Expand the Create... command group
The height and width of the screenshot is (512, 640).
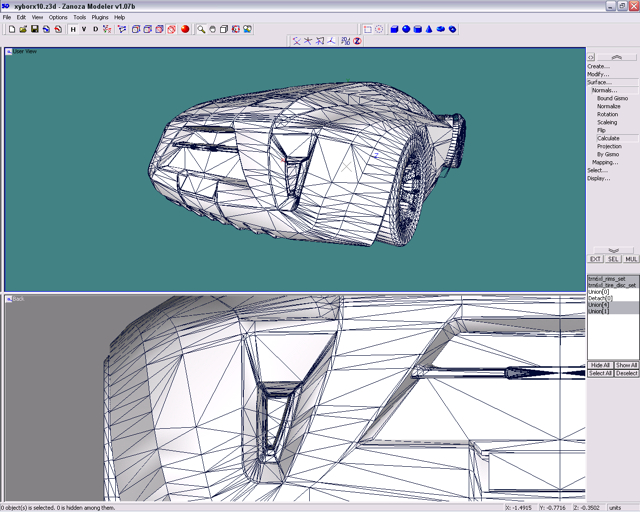tap(598, 66)
